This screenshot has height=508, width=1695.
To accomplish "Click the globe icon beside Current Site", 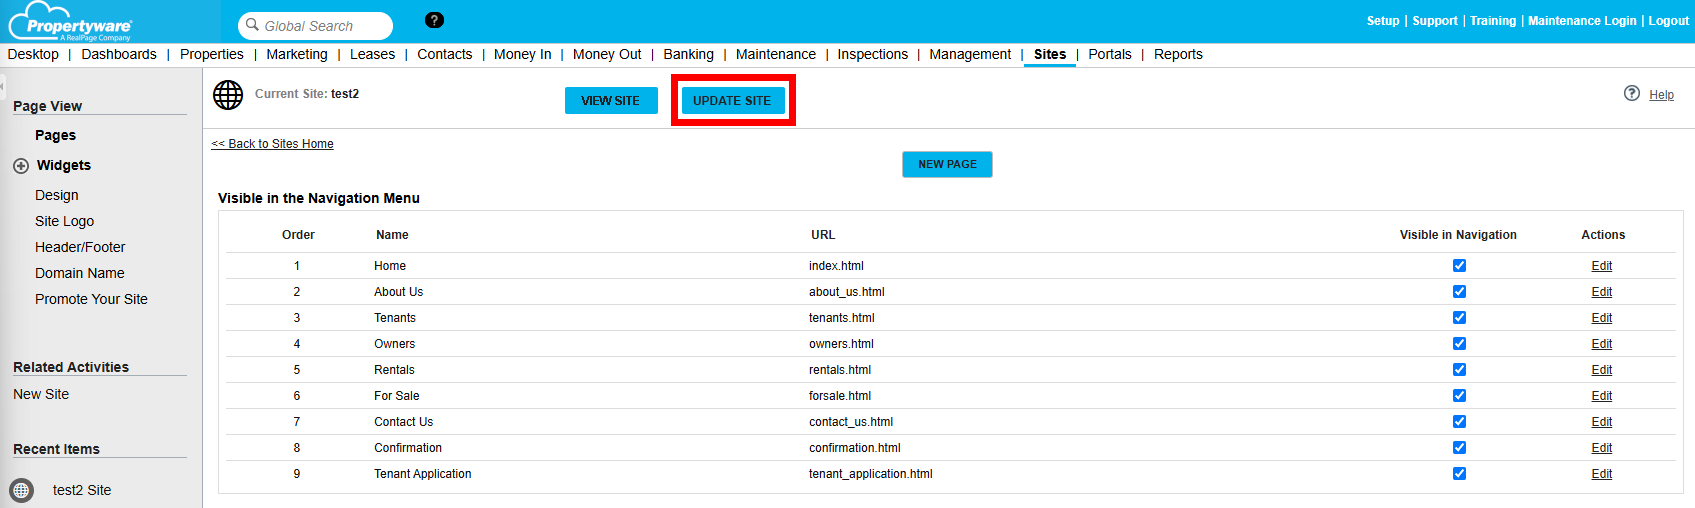I will tap(228, 95).
